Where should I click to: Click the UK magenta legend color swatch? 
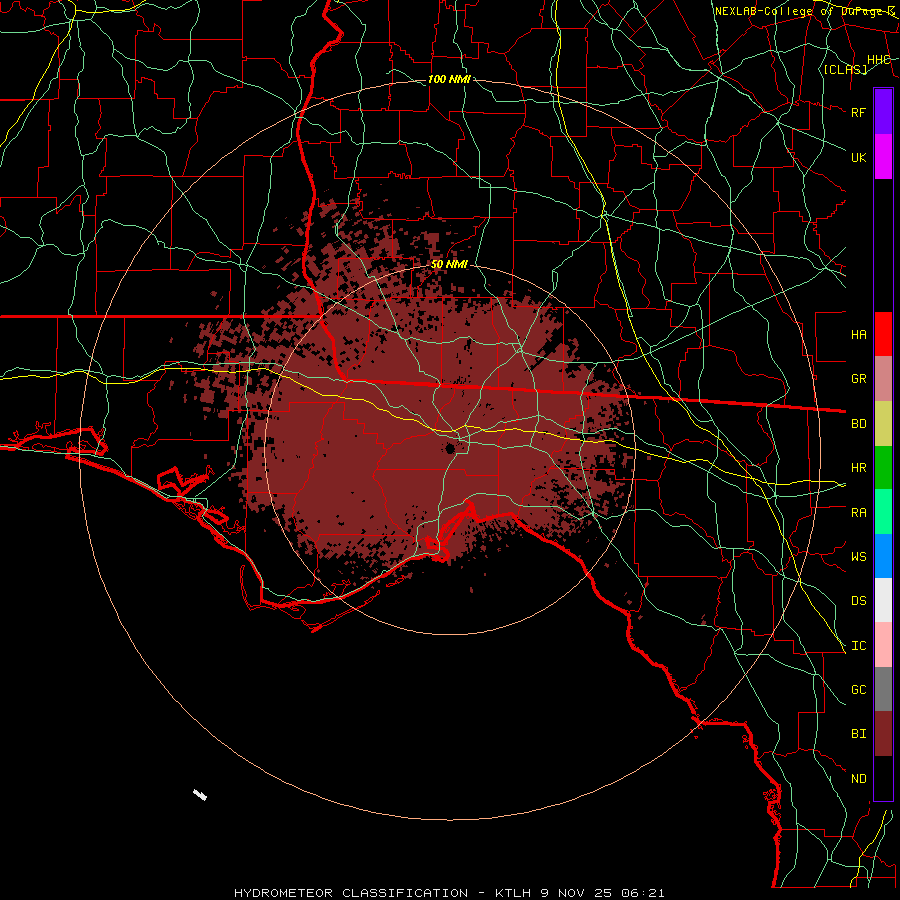(x=883, y=157)
